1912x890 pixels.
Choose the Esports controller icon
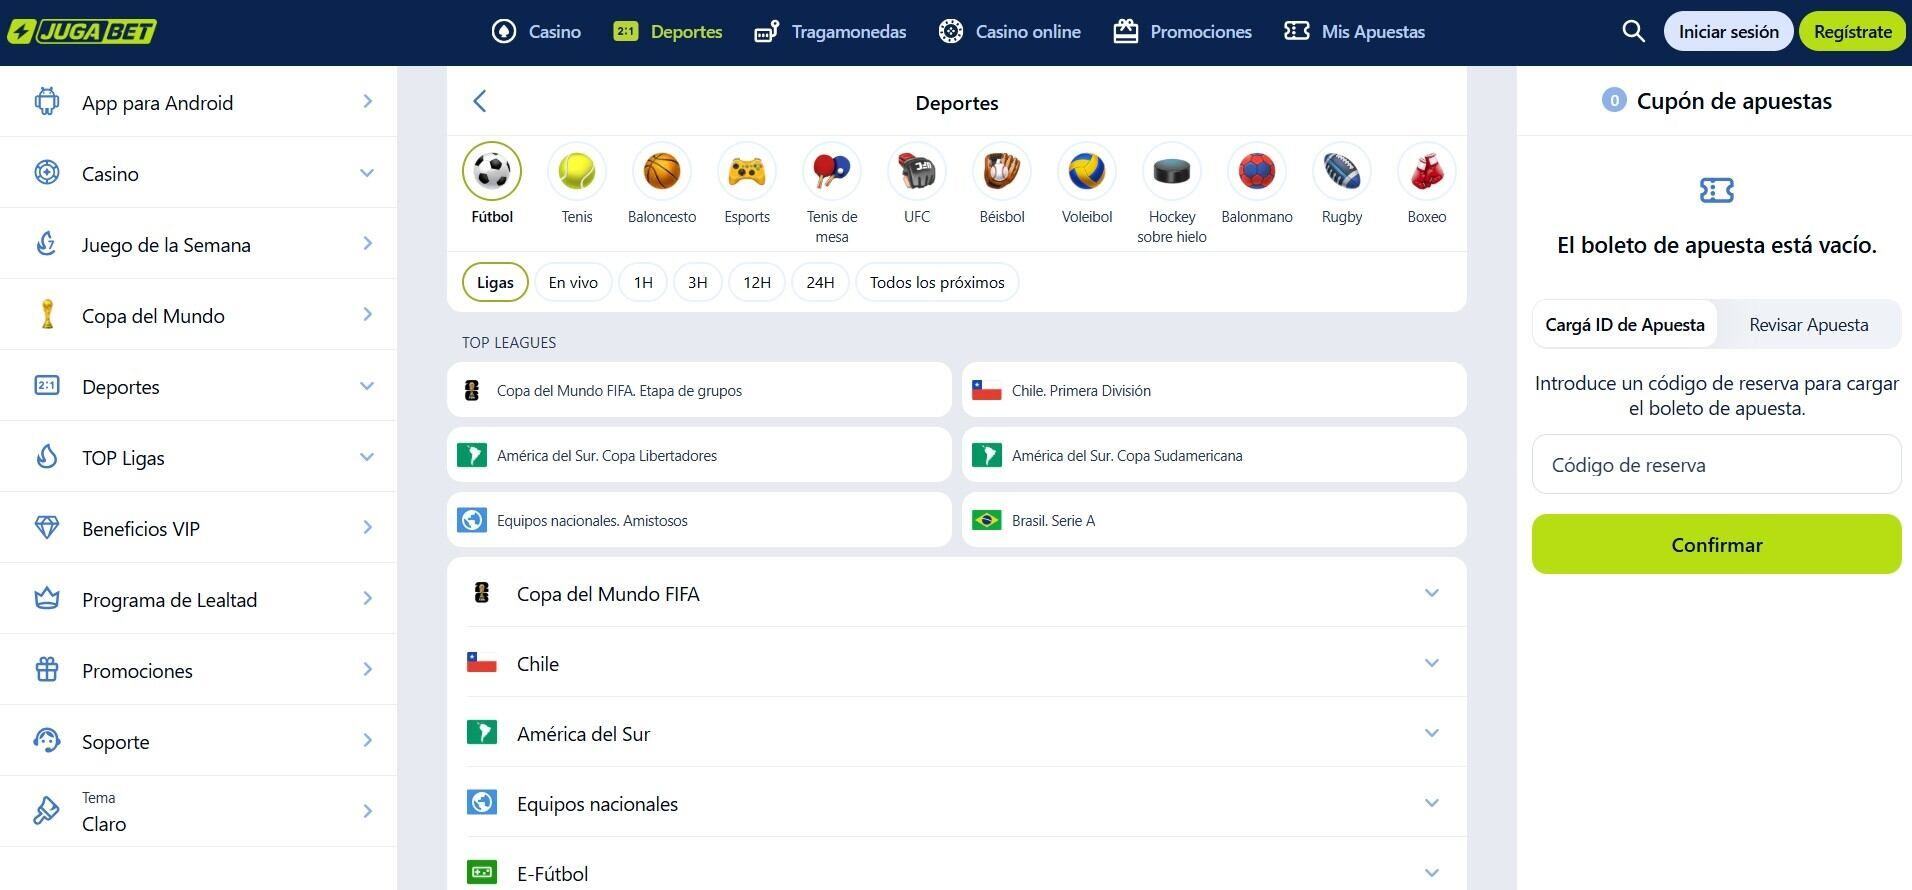(747, 171)
